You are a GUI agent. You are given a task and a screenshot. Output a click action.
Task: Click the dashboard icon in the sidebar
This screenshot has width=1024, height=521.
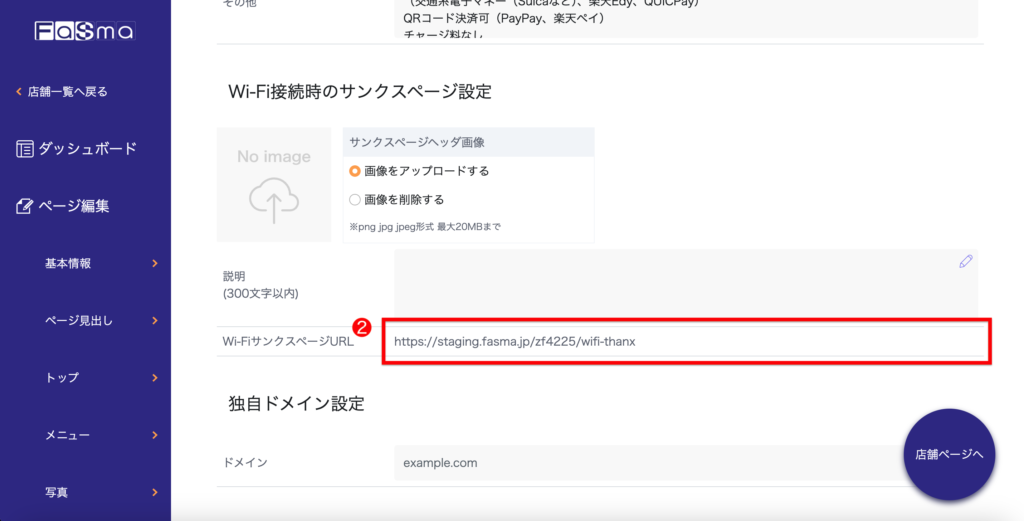[x=25, y=149]
